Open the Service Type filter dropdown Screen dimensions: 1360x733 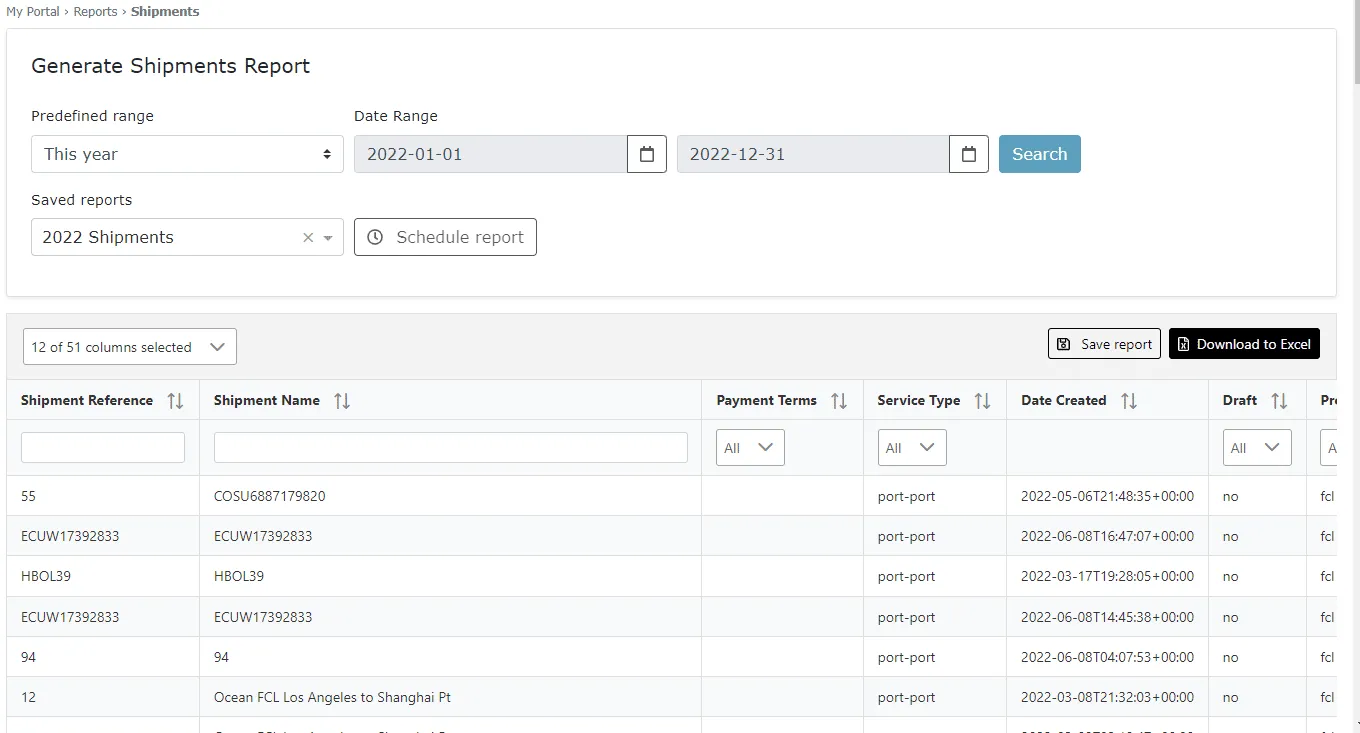[912, 448]
